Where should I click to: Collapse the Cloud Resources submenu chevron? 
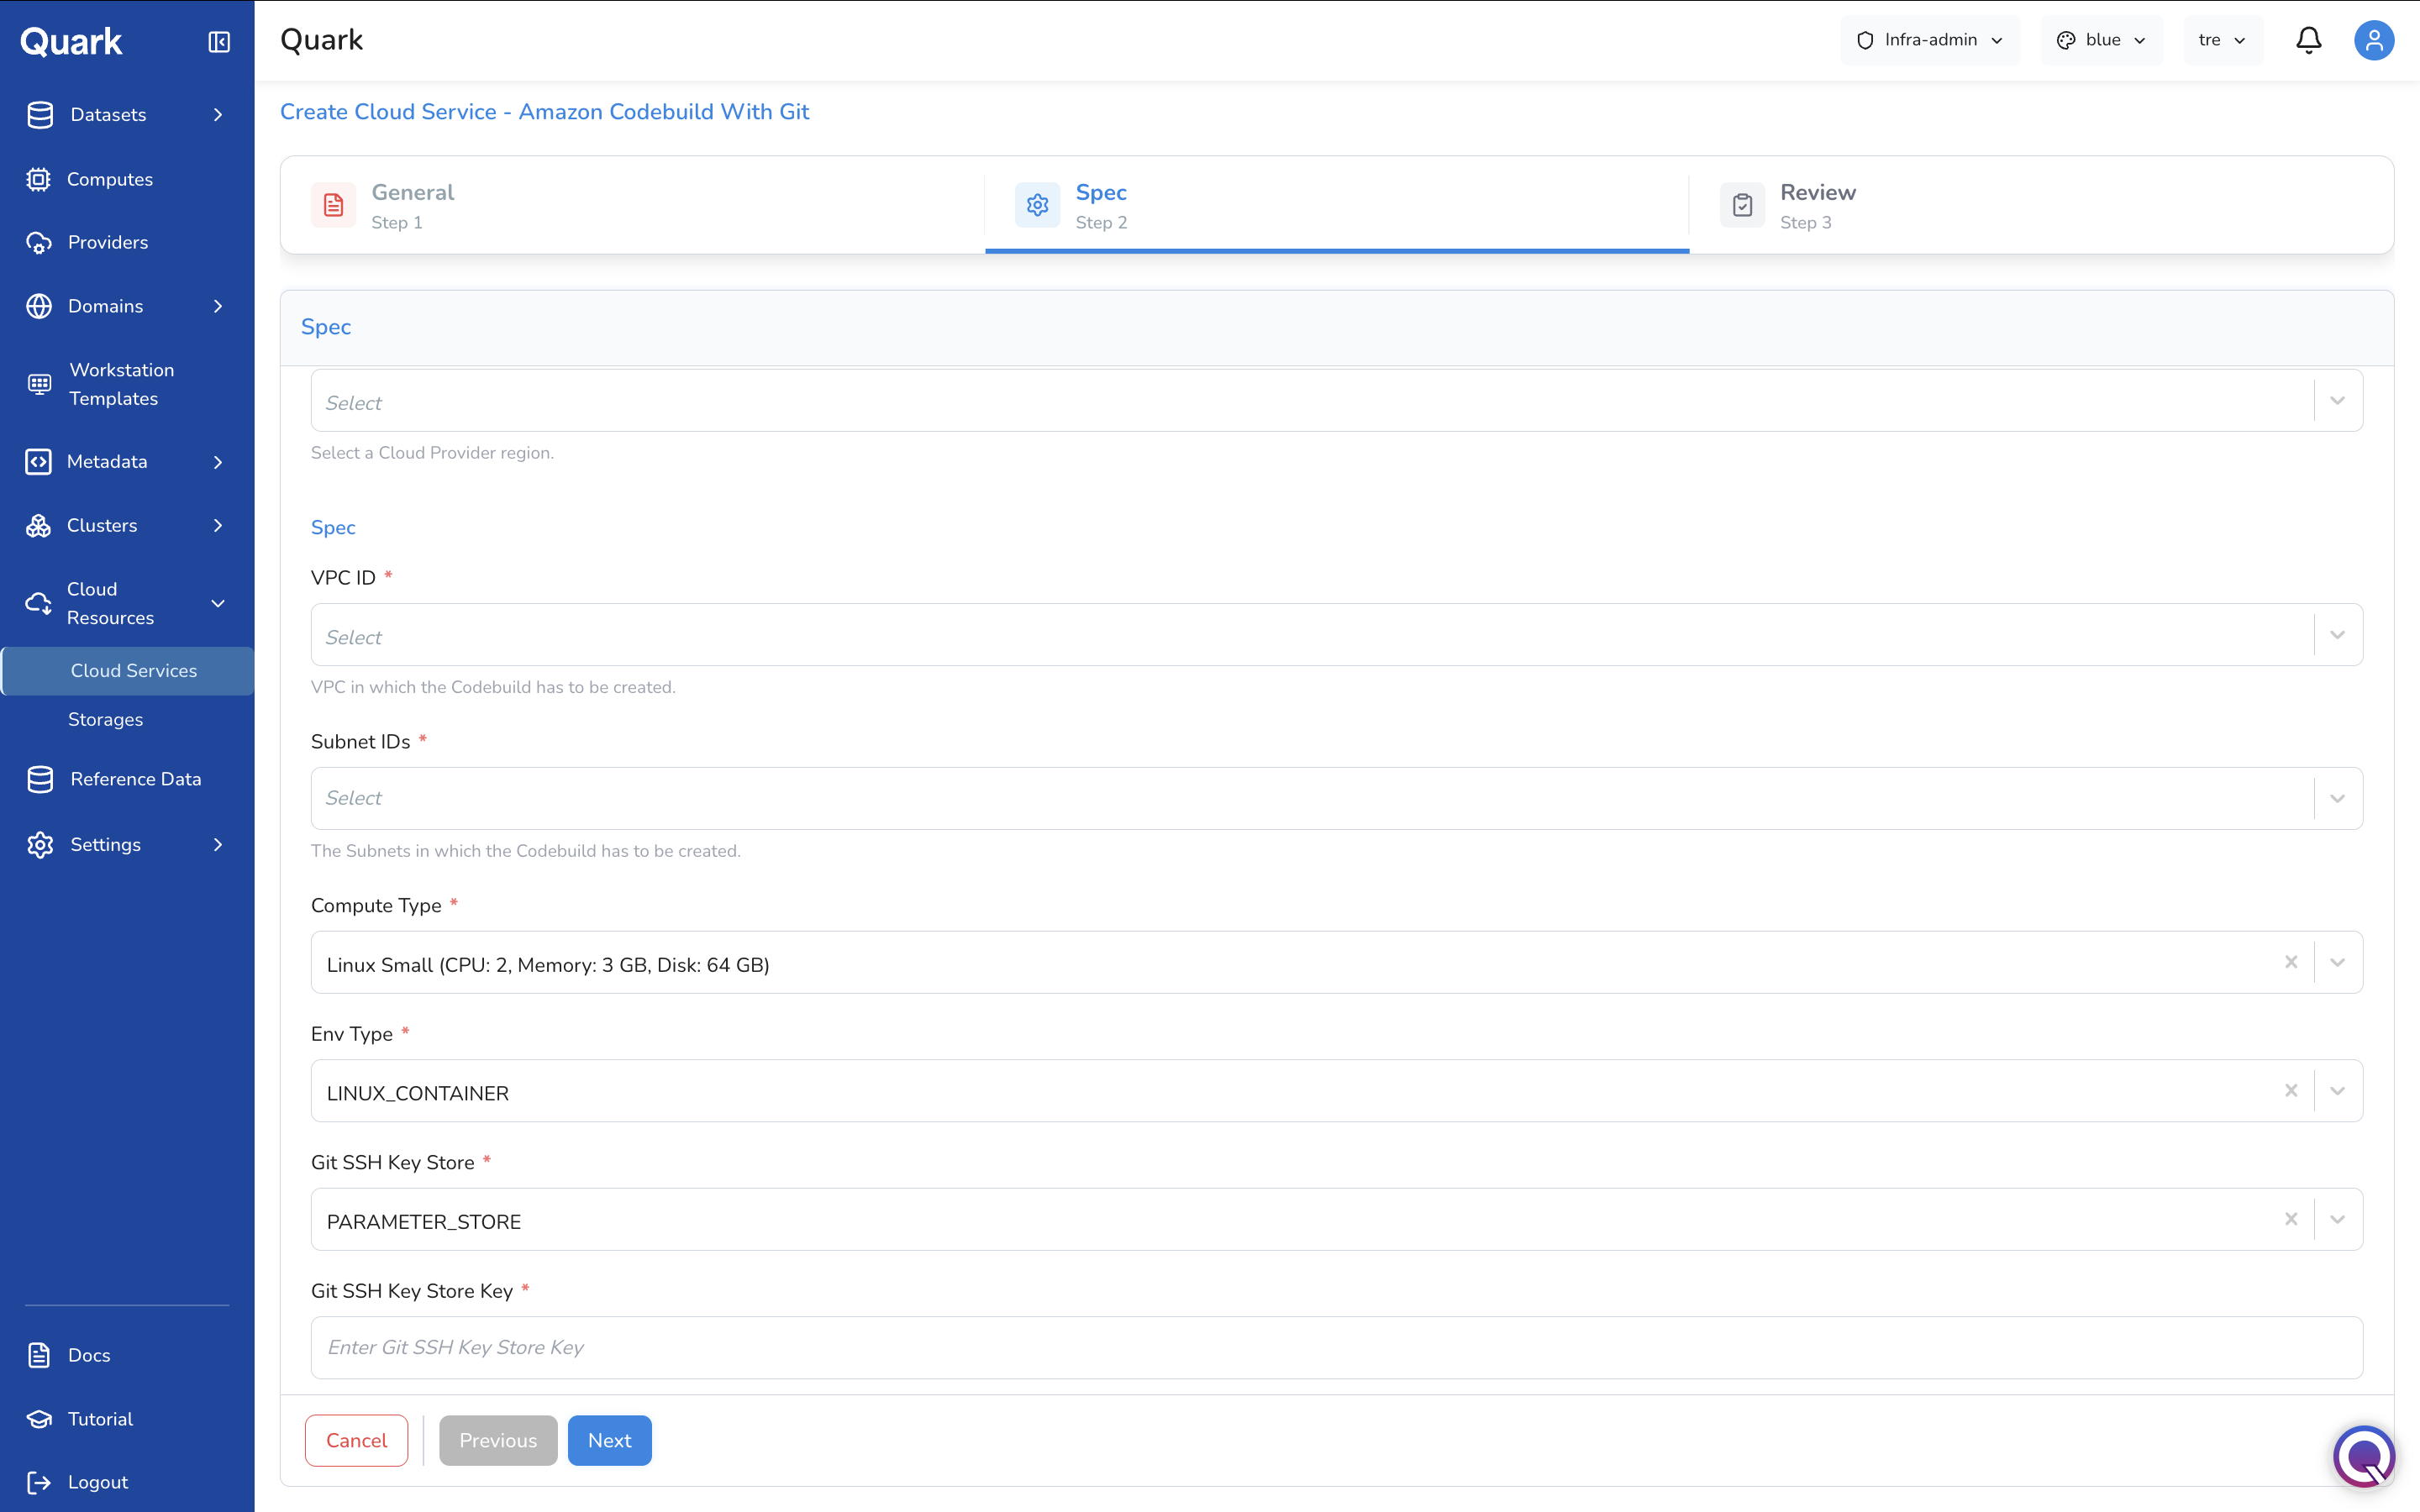click(x=218, y=603)
